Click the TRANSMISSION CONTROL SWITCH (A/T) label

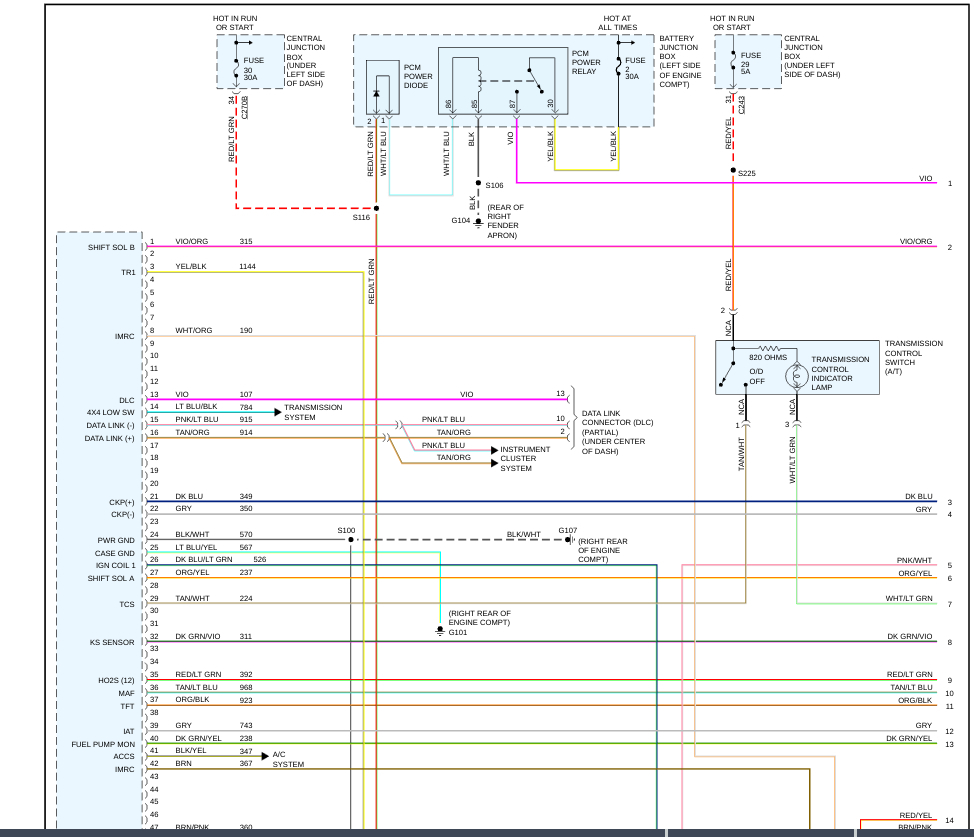[x=914, y=357]
